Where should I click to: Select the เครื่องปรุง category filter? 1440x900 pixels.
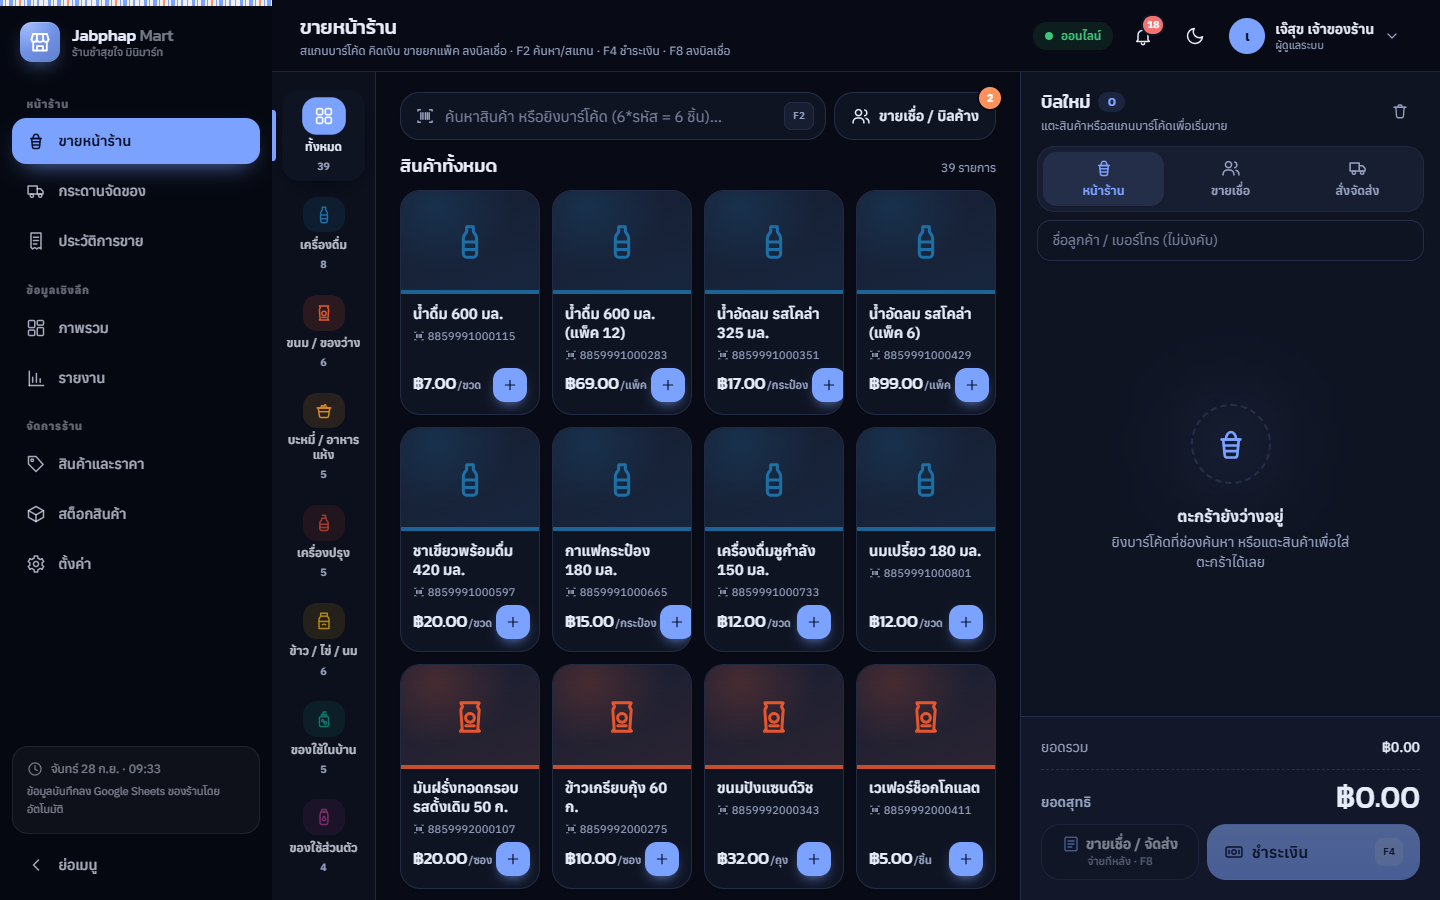[x=323, y=542]
